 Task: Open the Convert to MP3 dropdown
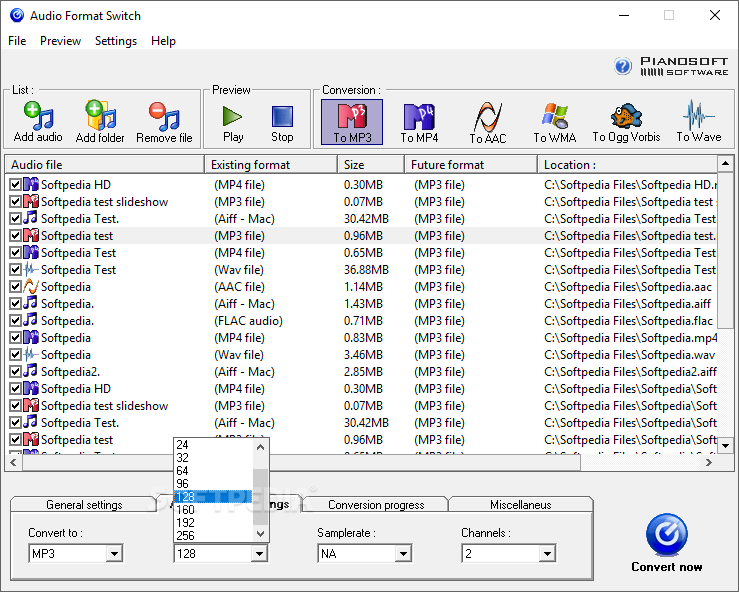(114, 553)
